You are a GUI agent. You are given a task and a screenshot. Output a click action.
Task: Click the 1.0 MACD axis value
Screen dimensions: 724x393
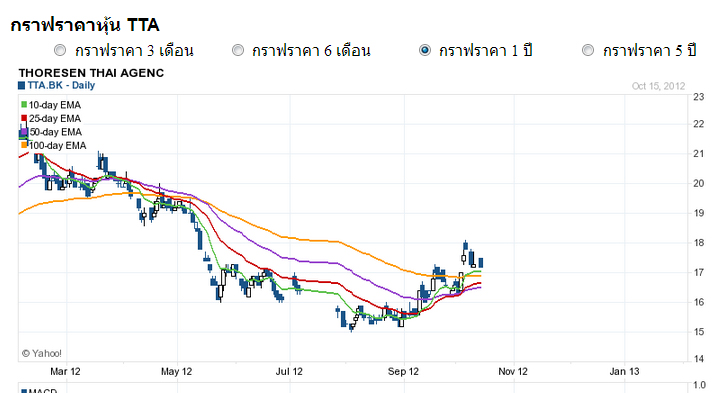pos(700,385)
